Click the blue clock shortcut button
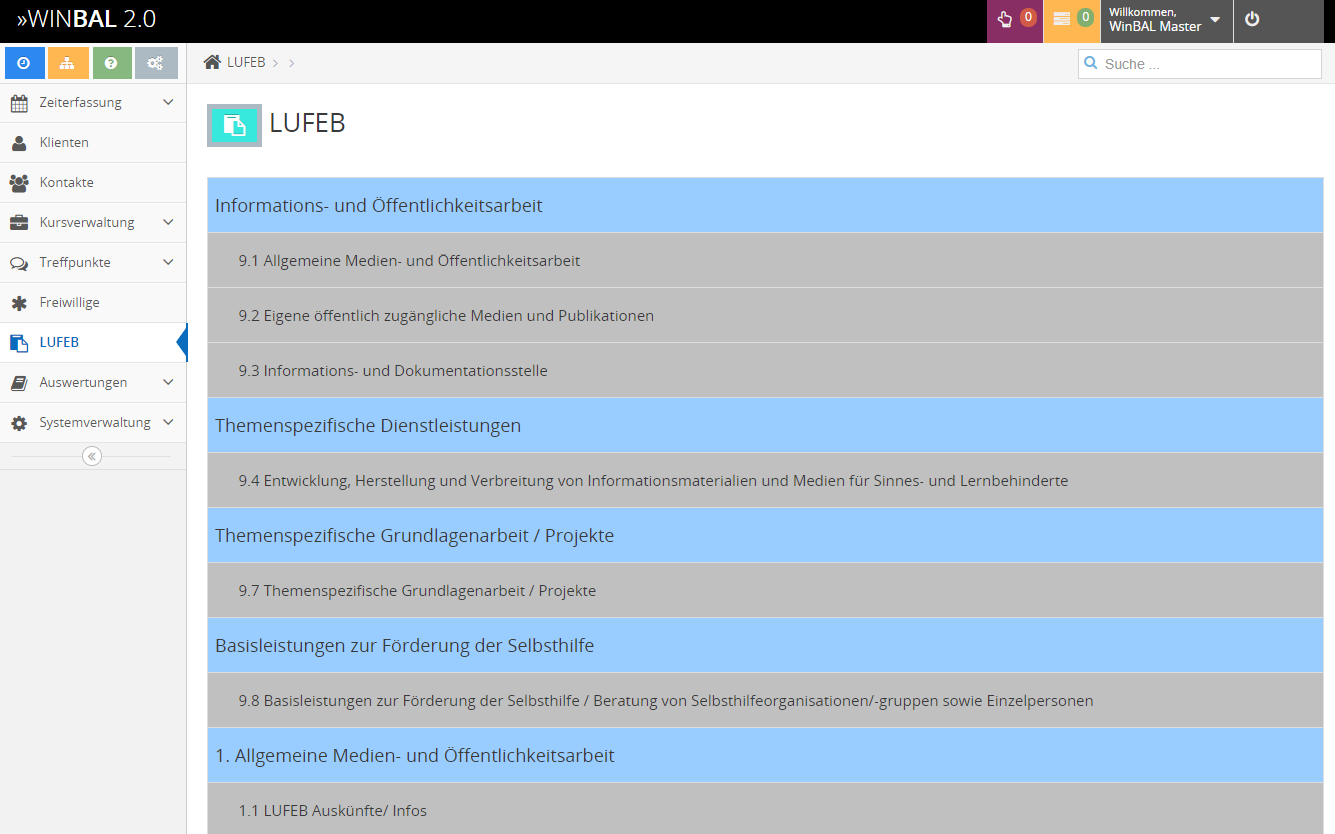 (24, 63)
